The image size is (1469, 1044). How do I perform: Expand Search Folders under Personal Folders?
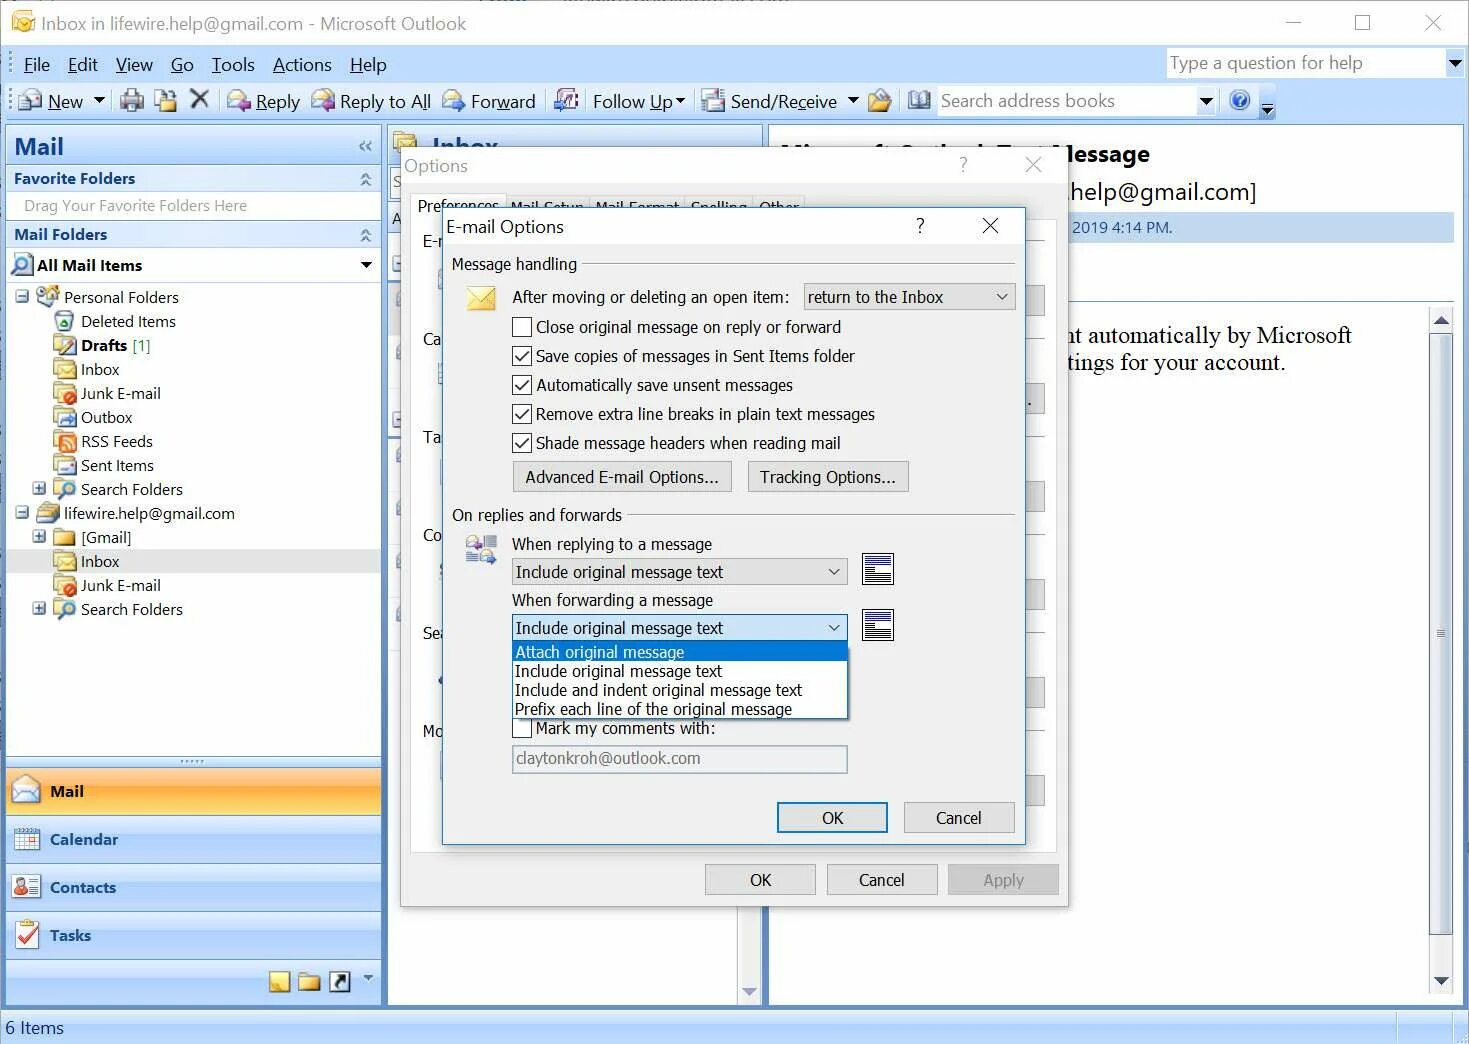pyautogui.click(x=39, y=489)
